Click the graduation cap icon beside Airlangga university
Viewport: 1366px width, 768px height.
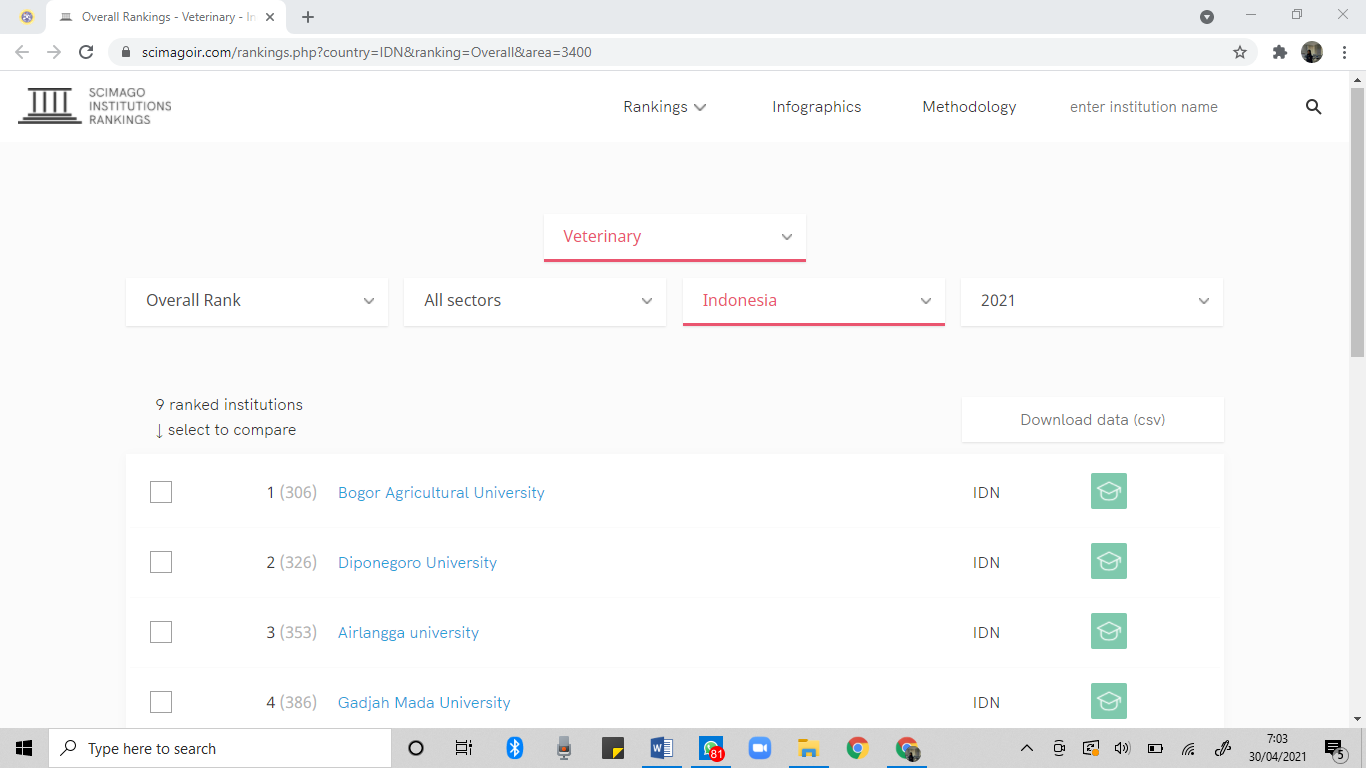pos(1108,631)
